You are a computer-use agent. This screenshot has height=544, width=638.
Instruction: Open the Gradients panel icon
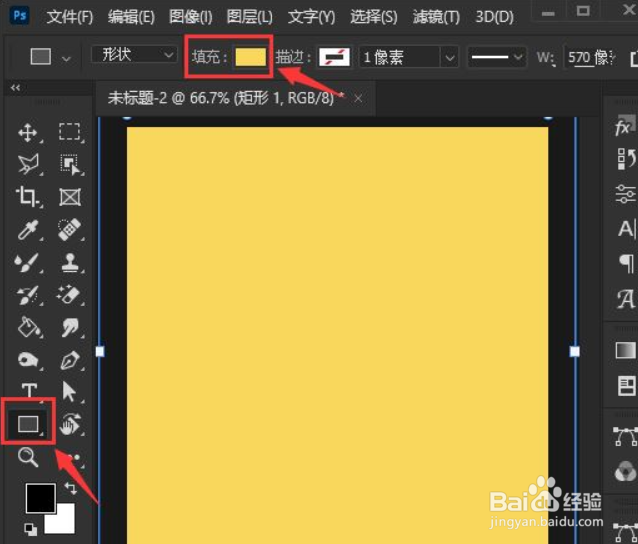pyautogui.click(x=625, y=350)
